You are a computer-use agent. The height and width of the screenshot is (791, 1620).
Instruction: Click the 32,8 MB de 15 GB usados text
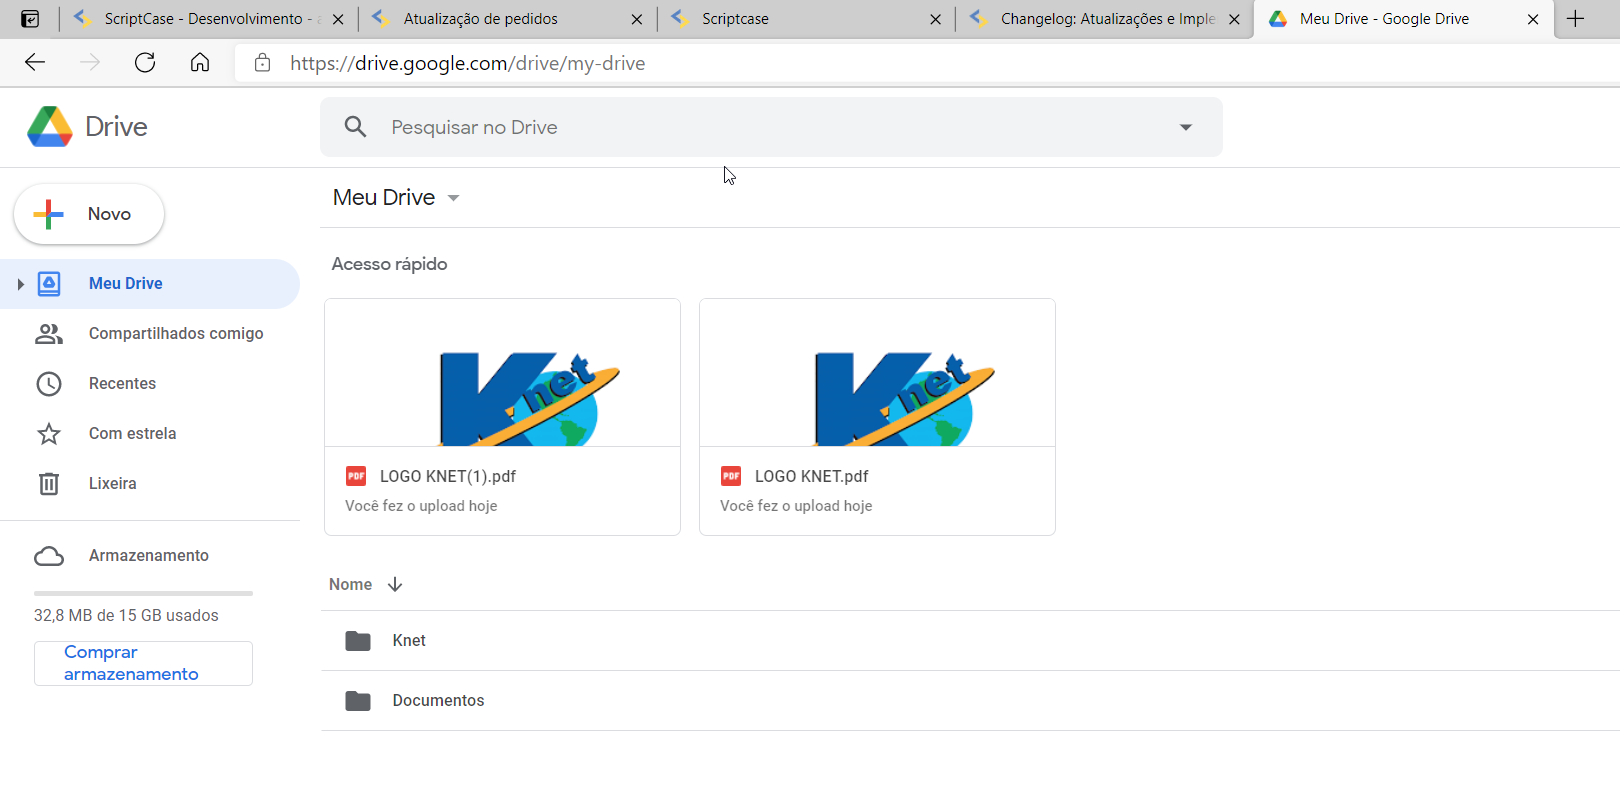pyautogui.click(x=126, y=616)
